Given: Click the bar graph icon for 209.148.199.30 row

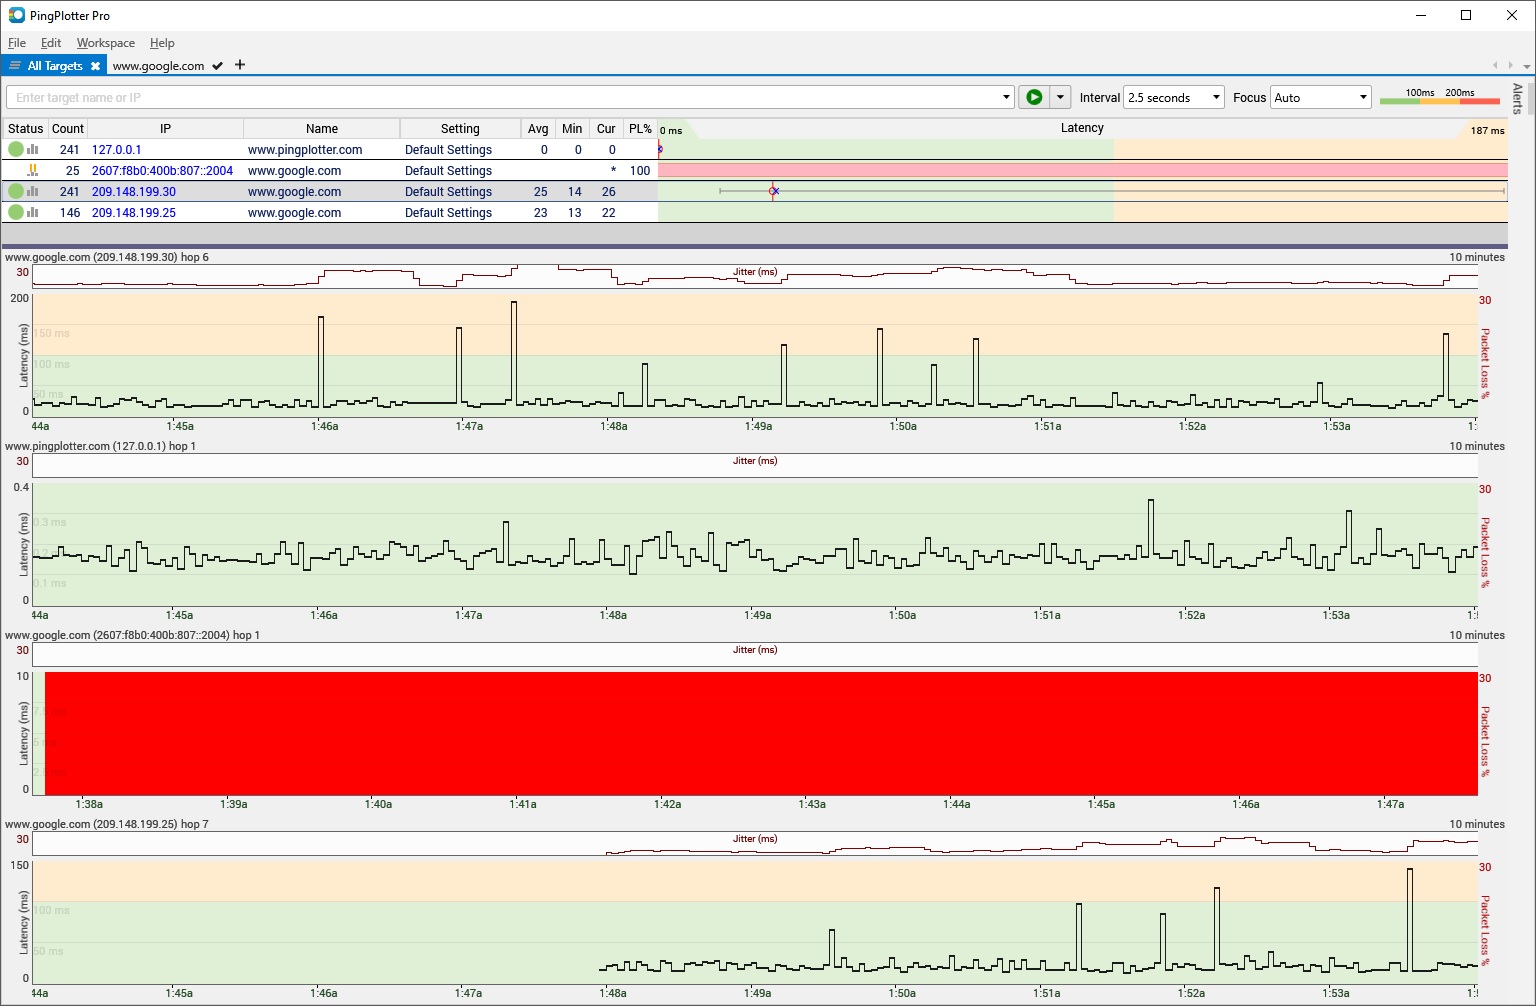Looking at the screenshot, I should 33,191.
